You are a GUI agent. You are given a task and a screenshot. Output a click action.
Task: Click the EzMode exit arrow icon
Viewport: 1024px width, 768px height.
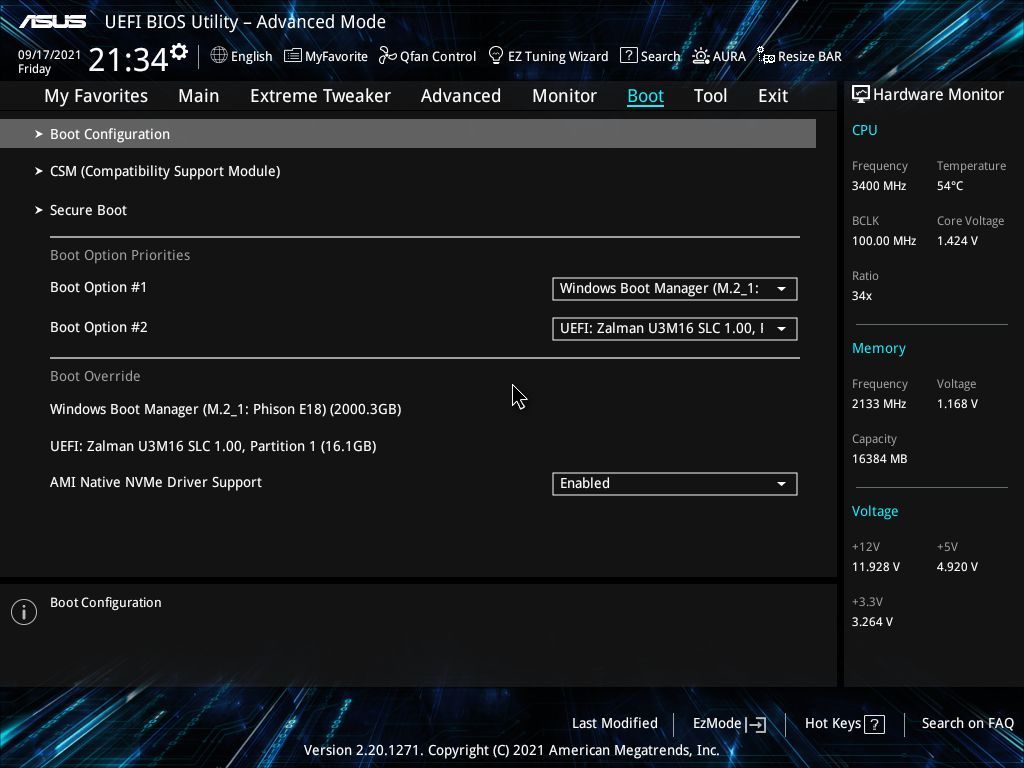point(756,724)
